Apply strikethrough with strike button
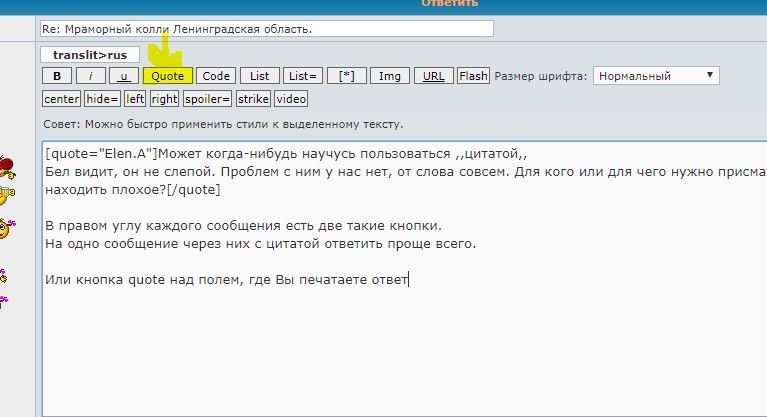767x417 pixels. [253, 99]
